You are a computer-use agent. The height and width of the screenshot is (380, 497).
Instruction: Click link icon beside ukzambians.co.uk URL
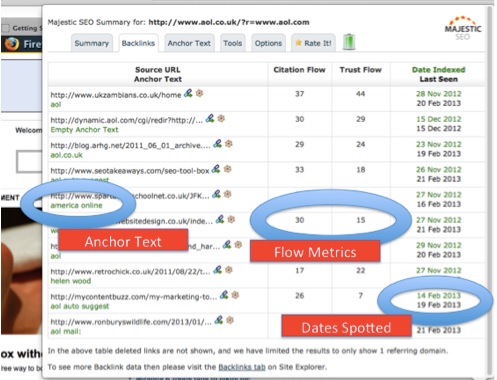pos(188,93)
